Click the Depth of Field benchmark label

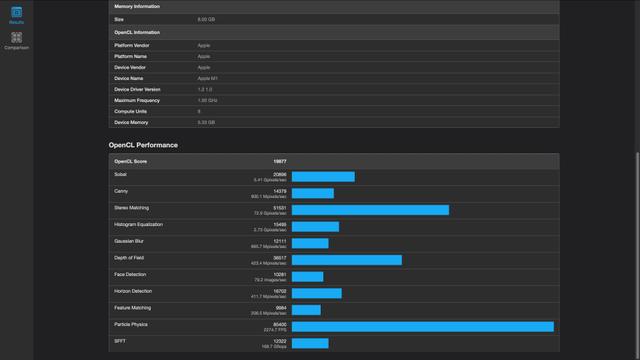129,258
